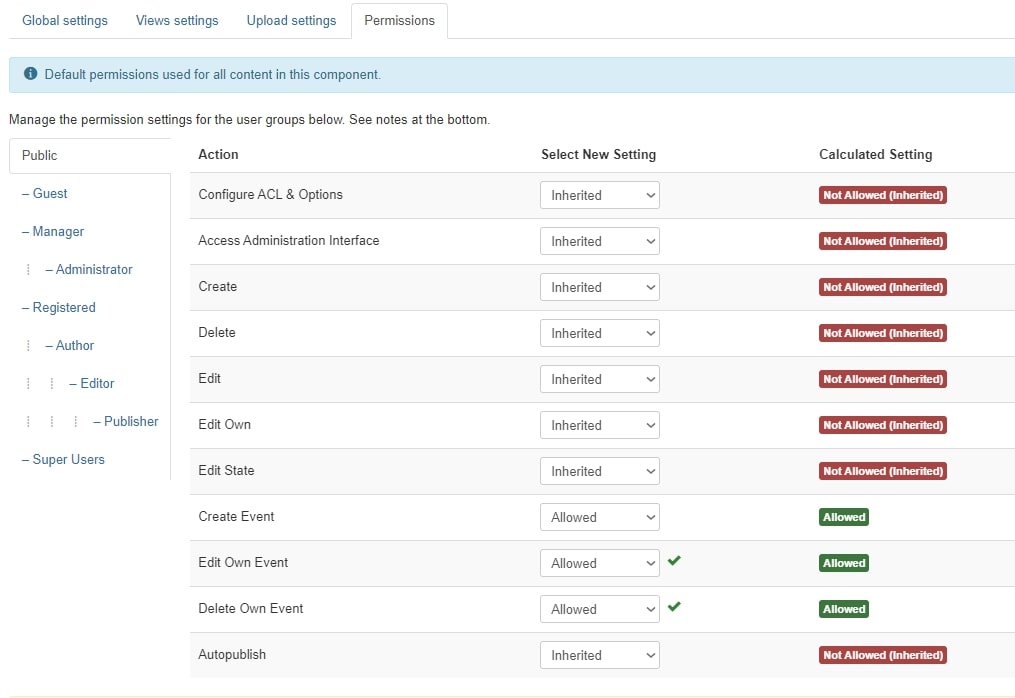Open the Global settings tab
Image resolution: width=1015 pixels, height=698 pixels.
(65, 21)
